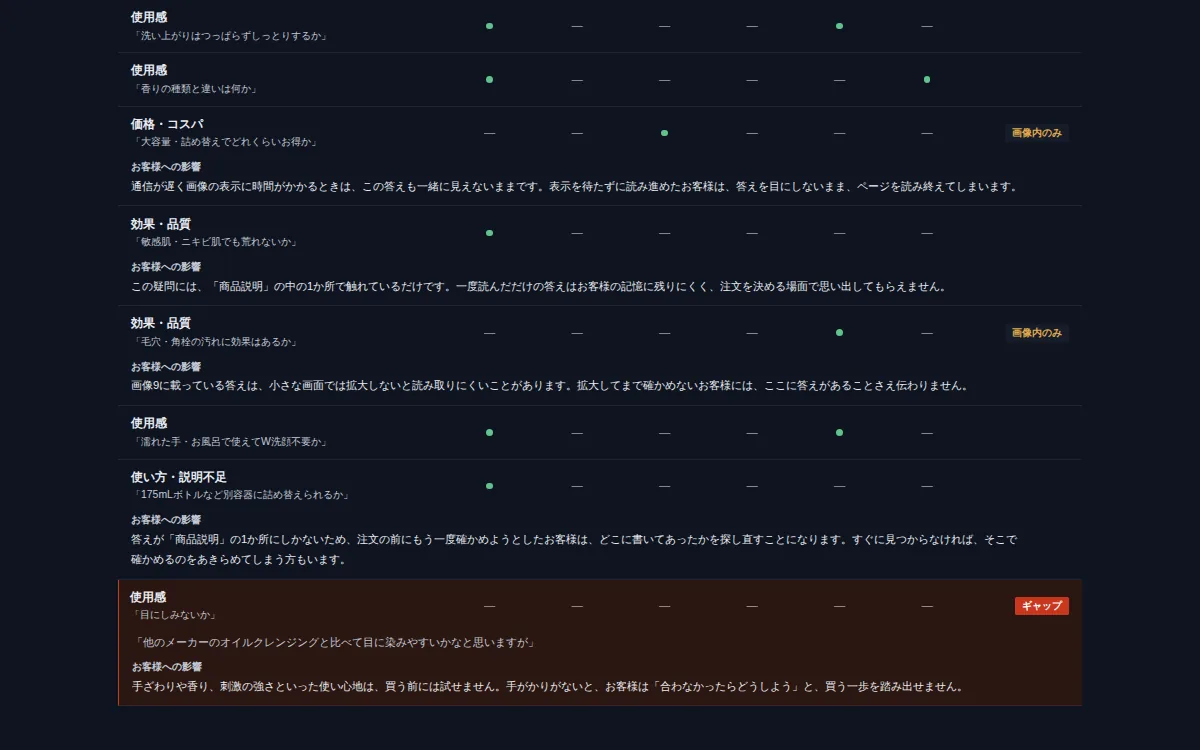Select the question 「大容量・詰め替えでどれくらいお得か」

pos(226,142)
